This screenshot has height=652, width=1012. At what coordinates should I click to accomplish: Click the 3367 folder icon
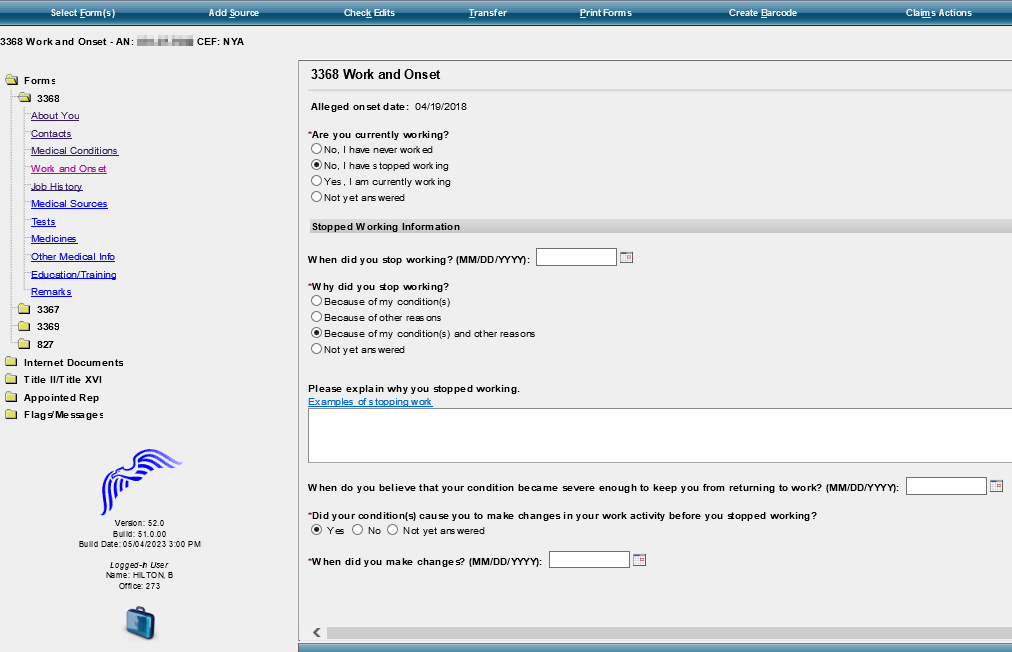tap(24, 310)
